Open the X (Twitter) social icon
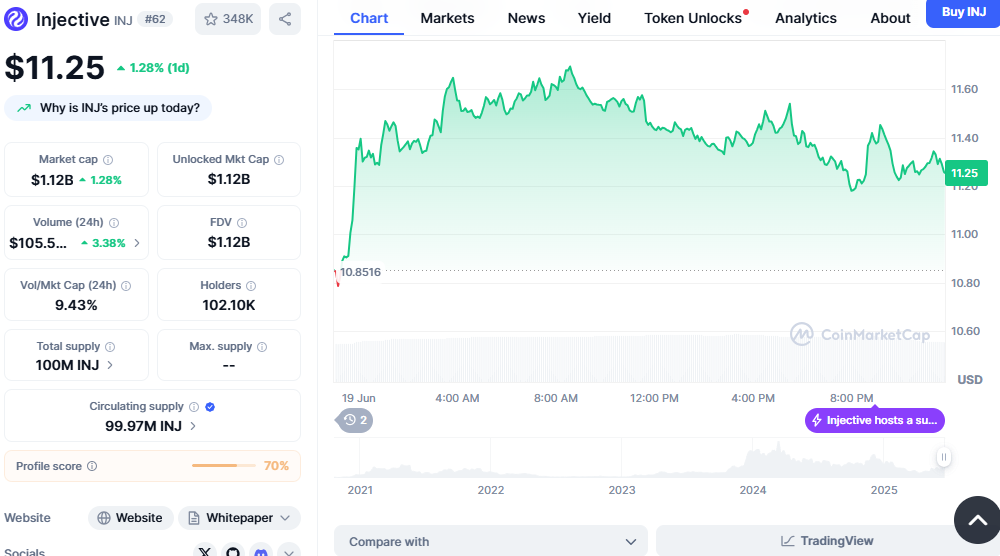Image resolution: width=1000 pixels, height=556 pixels. 205,552
